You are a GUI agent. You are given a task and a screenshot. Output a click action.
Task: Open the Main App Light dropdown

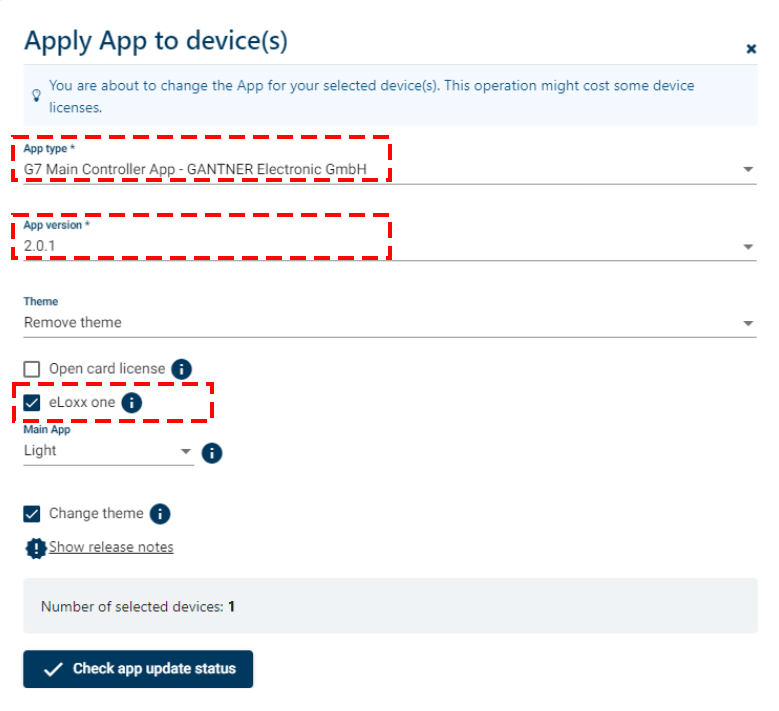tap(108, 451)
